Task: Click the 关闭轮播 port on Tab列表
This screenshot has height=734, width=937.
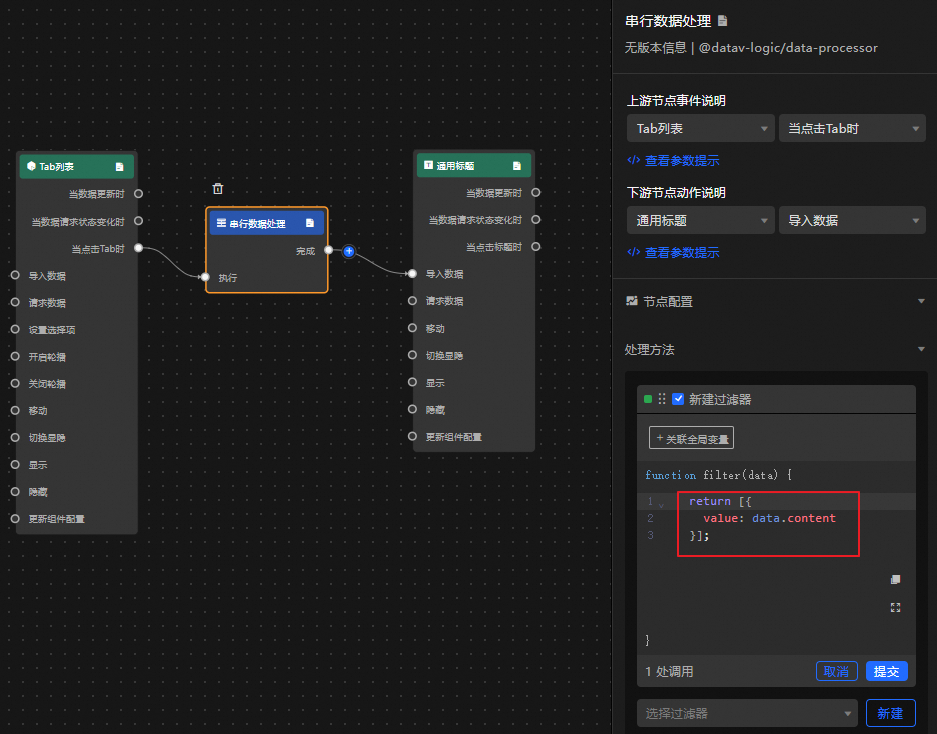Action: (15, 383)
